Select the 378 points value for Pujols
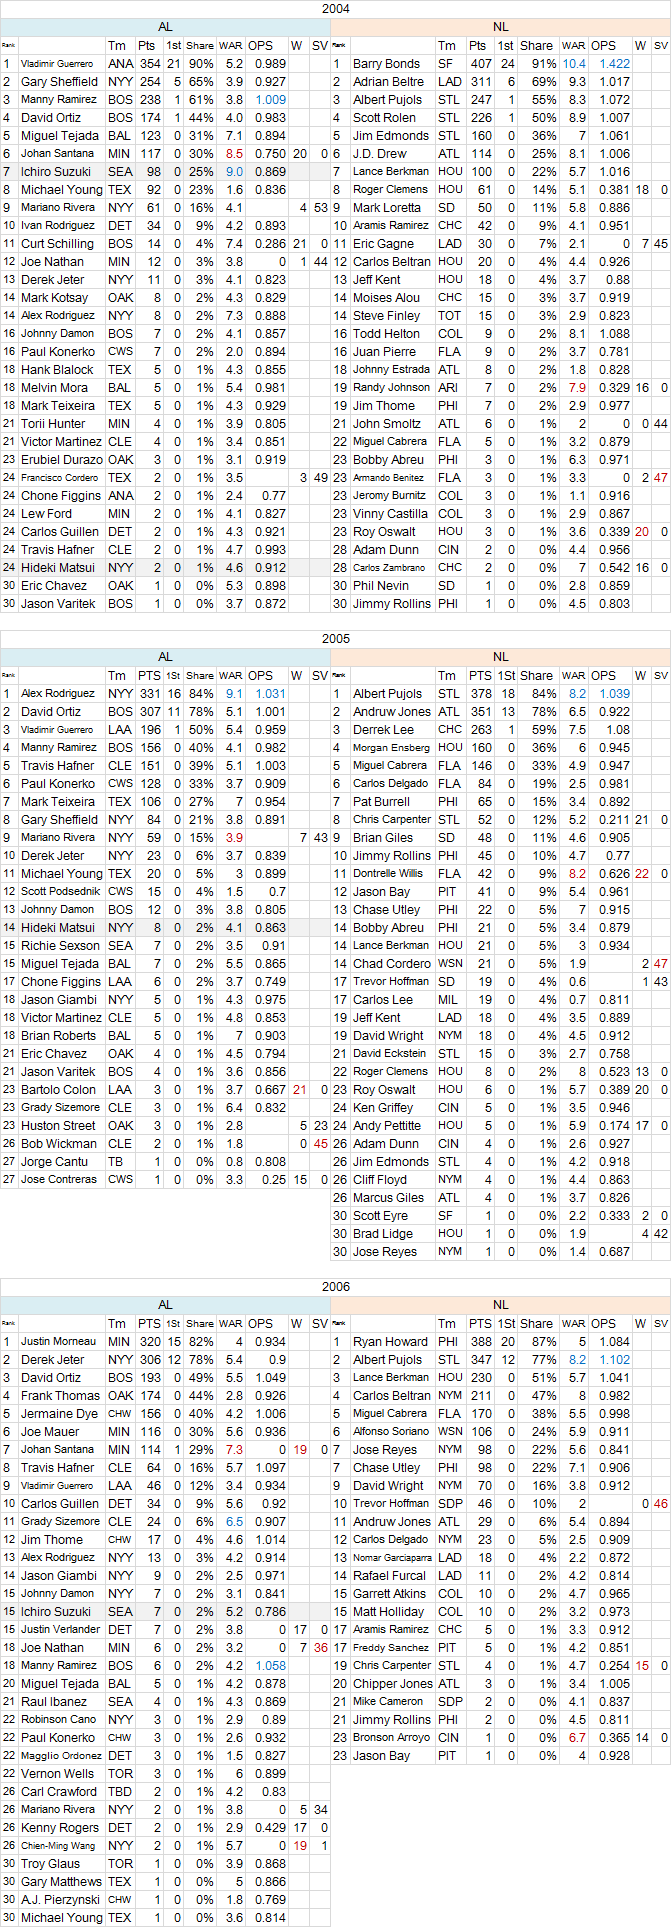The width and height of the screenshot is (671, 1927). coord(481,694)
